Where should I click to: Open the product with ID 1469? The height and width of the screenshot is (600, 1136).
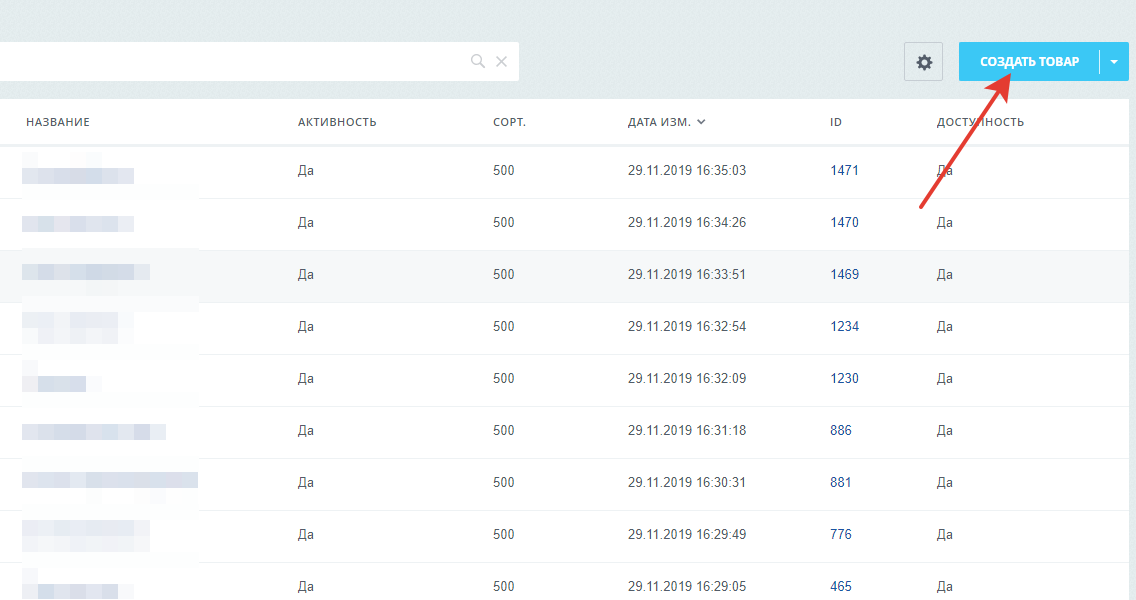pyautogui.click(x=844, y=275)
